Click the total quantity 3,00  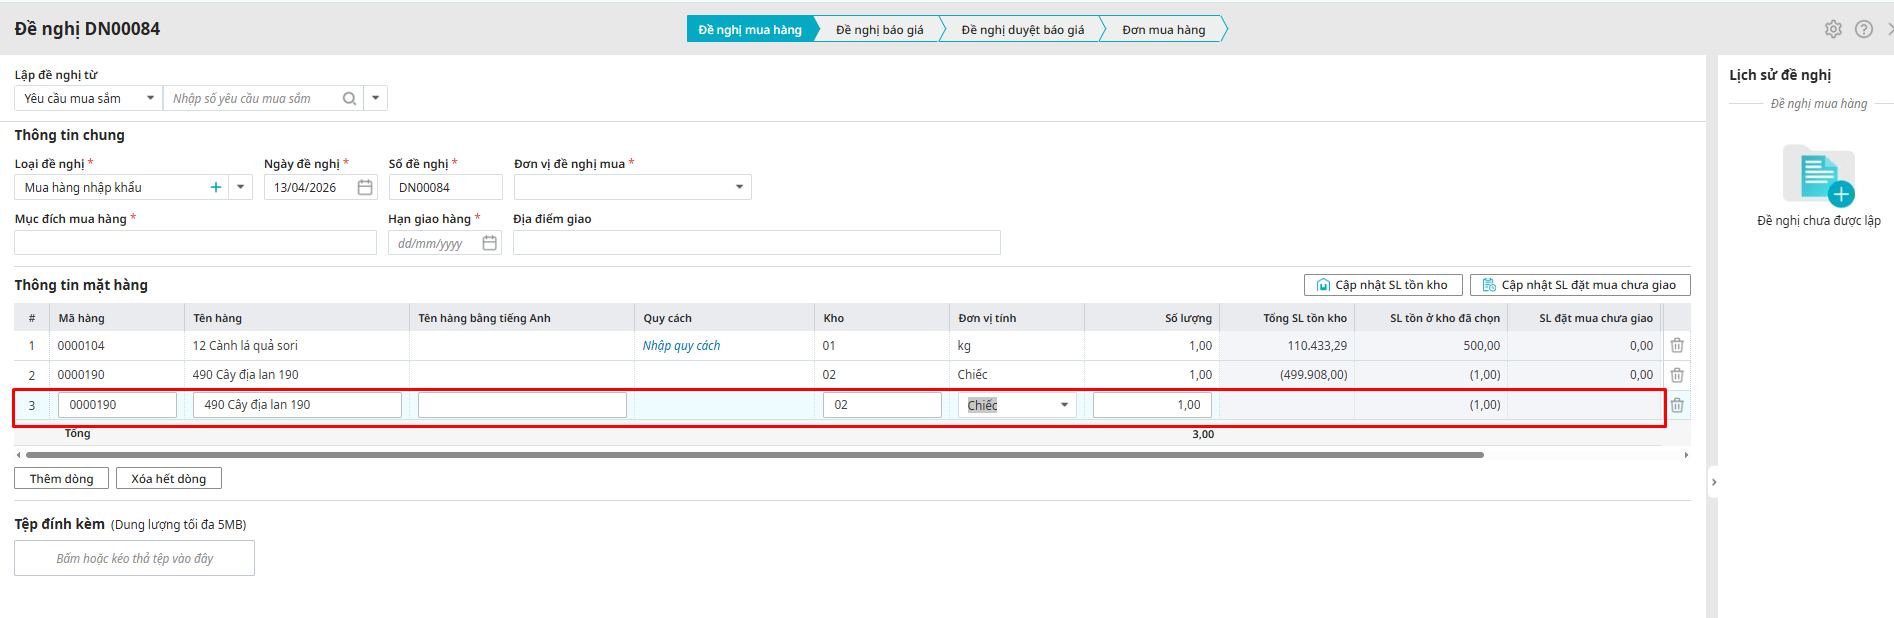point(1203,434)
